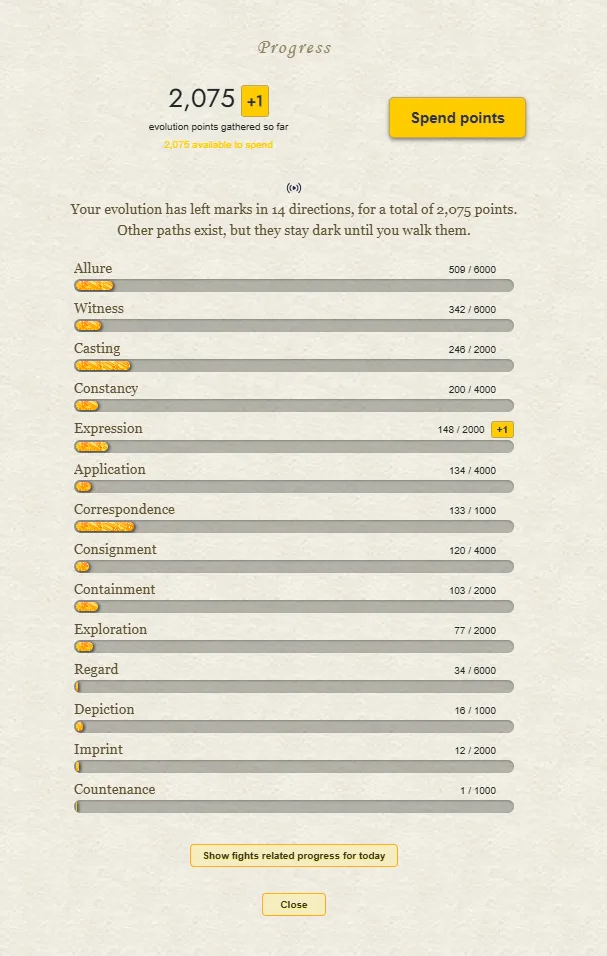Image resolution: width=607 pixels, height=956 pixels.
Task: Click the 2,075 available to spend text
Action: click(x=218, y=144)
